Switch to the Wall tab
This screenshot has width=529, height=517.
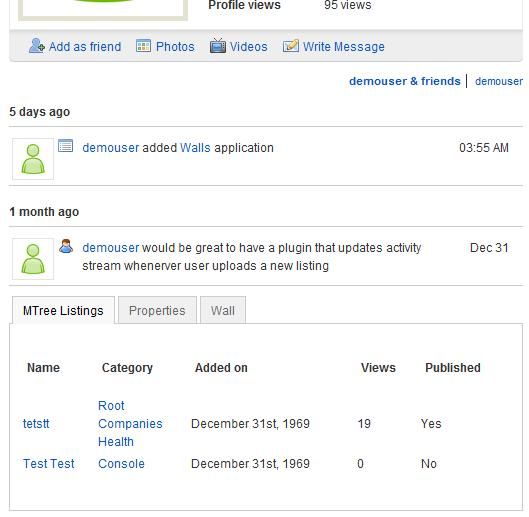[223, 310]
